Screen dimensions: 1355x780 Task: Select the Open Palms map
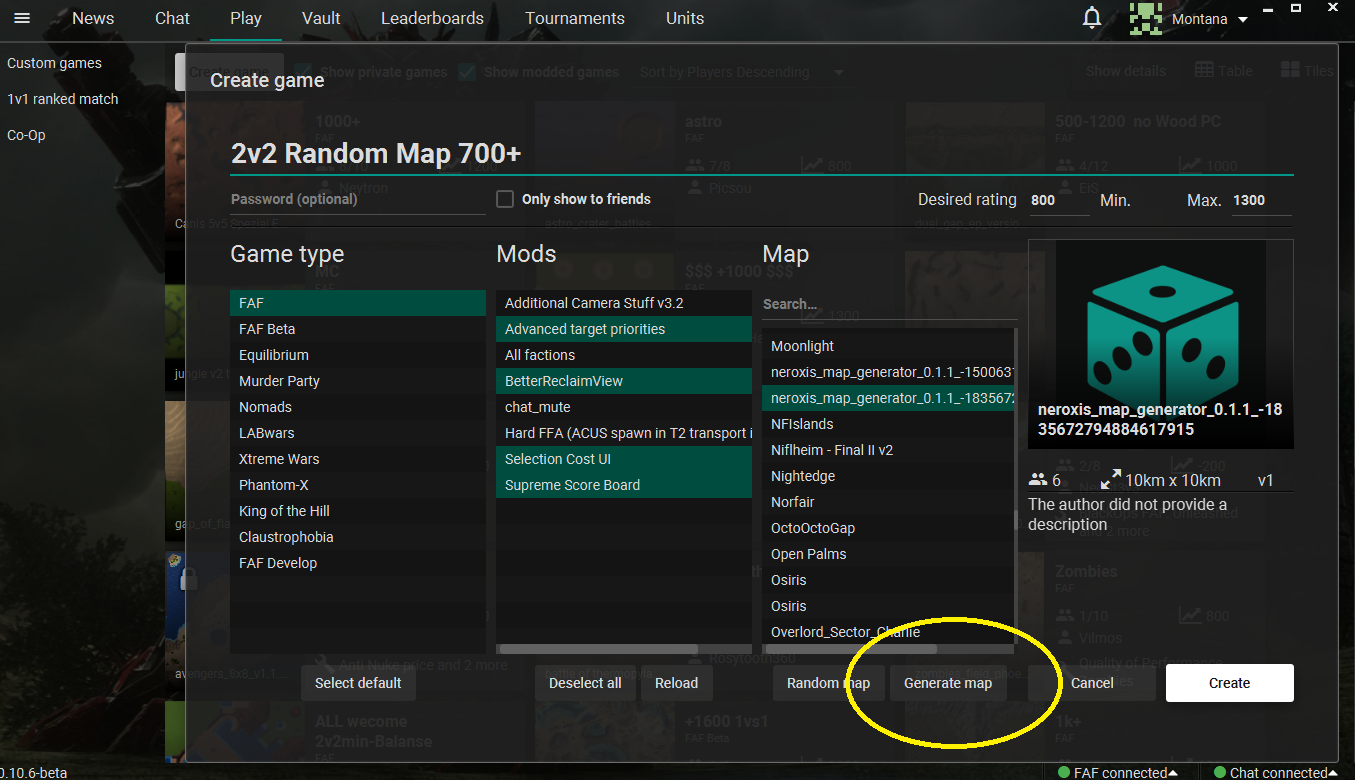click(x=888, y=554)
